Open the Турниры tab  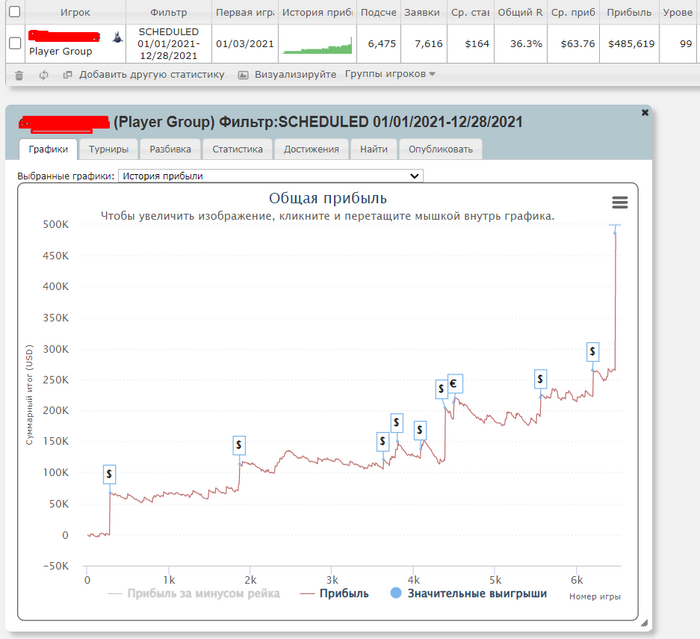(108, 149)
